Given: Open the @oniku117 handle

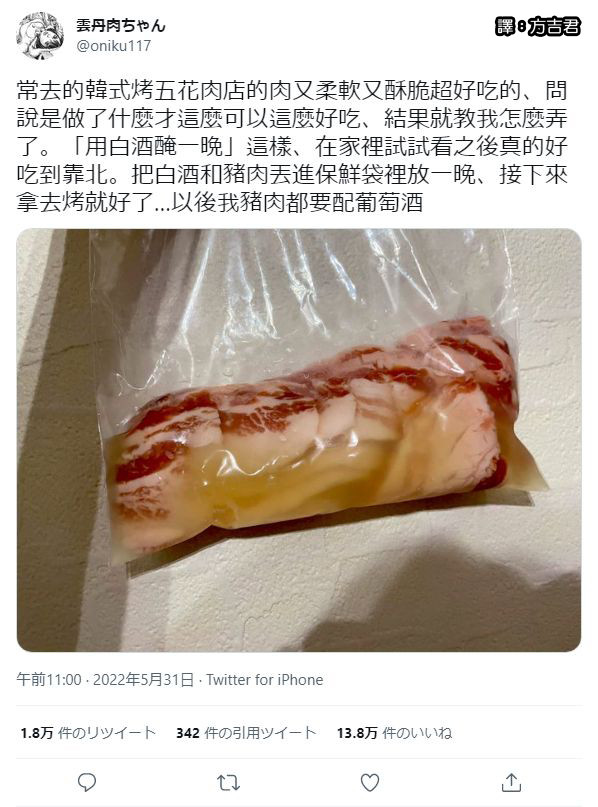Looking at the screenshot, I should 114,46.
